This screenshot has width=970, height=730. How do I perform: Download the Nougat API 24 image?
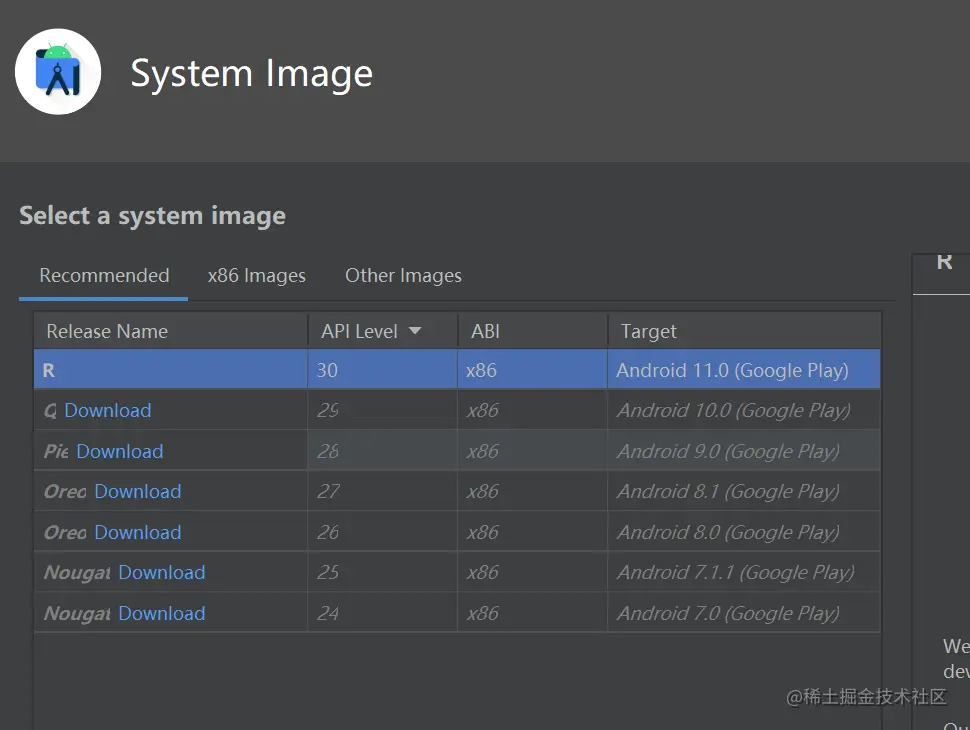click(x=162, y=613)
